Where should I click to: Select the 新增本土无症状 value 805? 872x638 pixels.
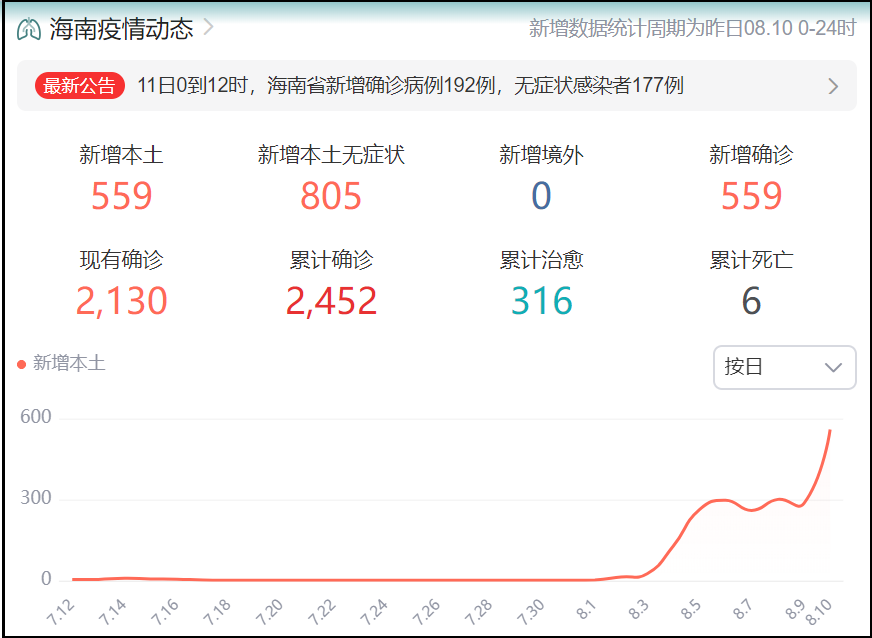click(x=331, y=196)
